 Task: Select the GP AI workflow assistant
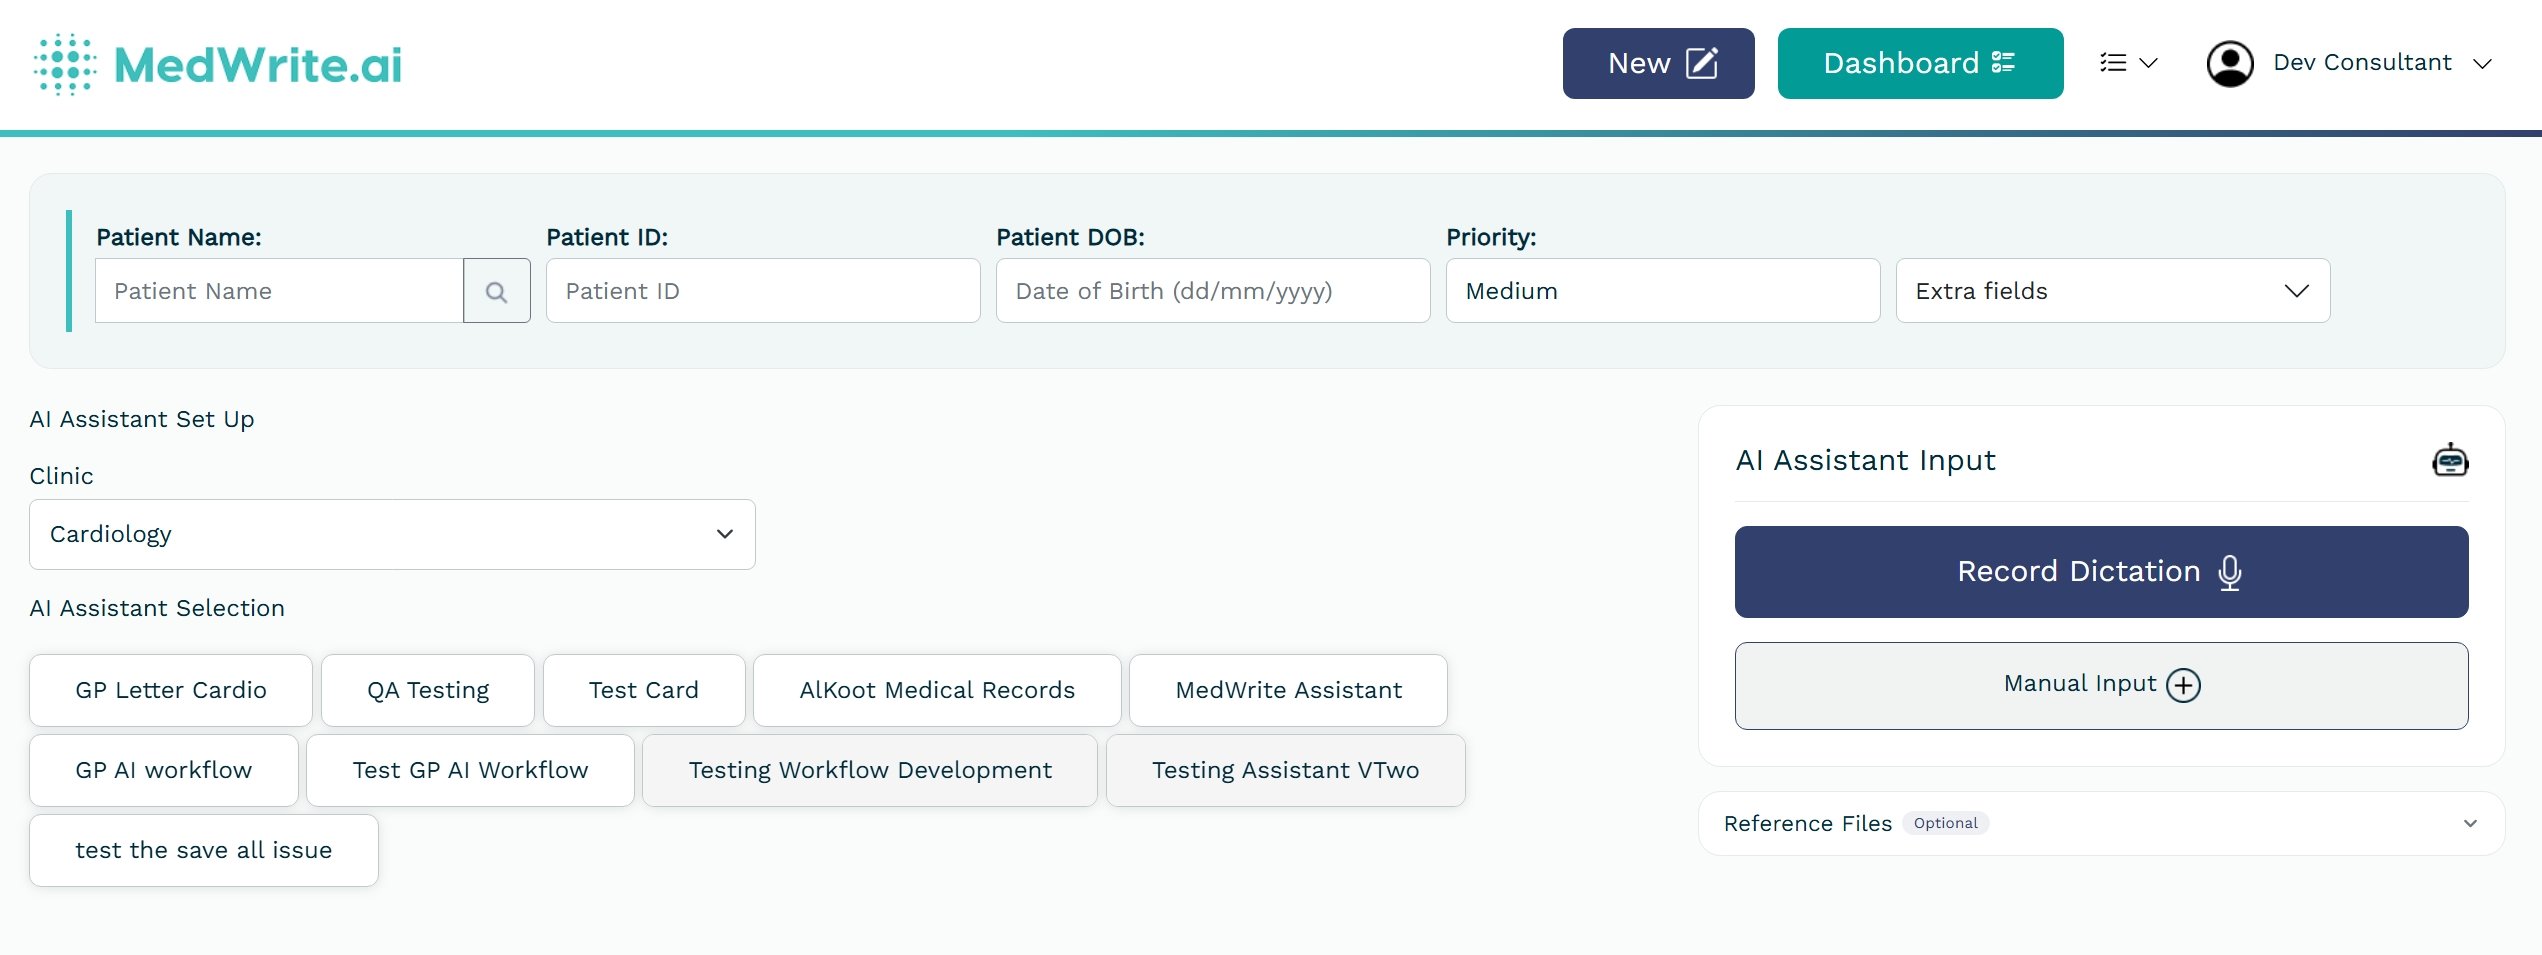[x=164, y=770]
